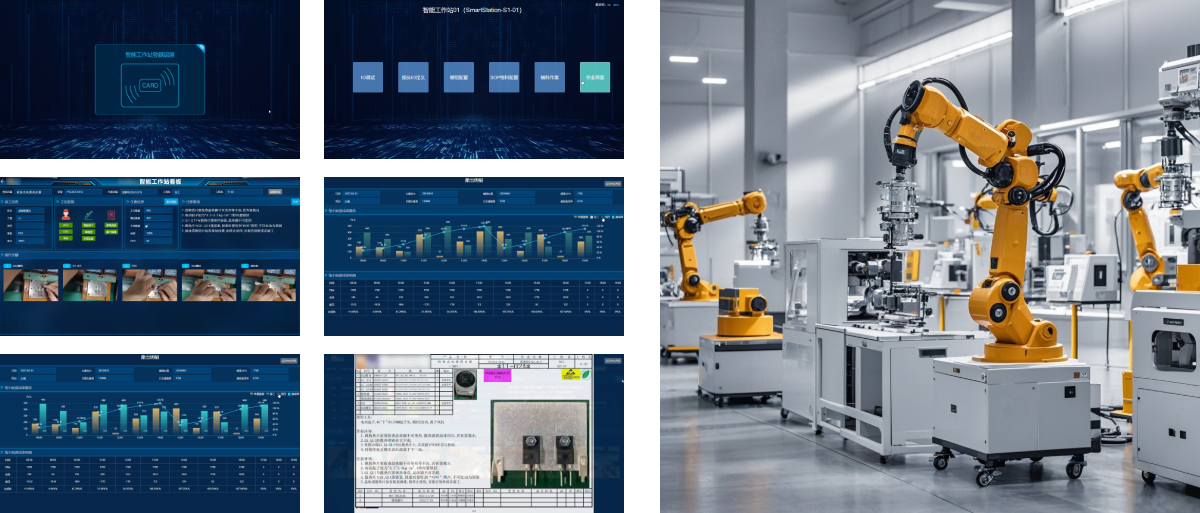Open the SOP物料配置 tile

504,77
